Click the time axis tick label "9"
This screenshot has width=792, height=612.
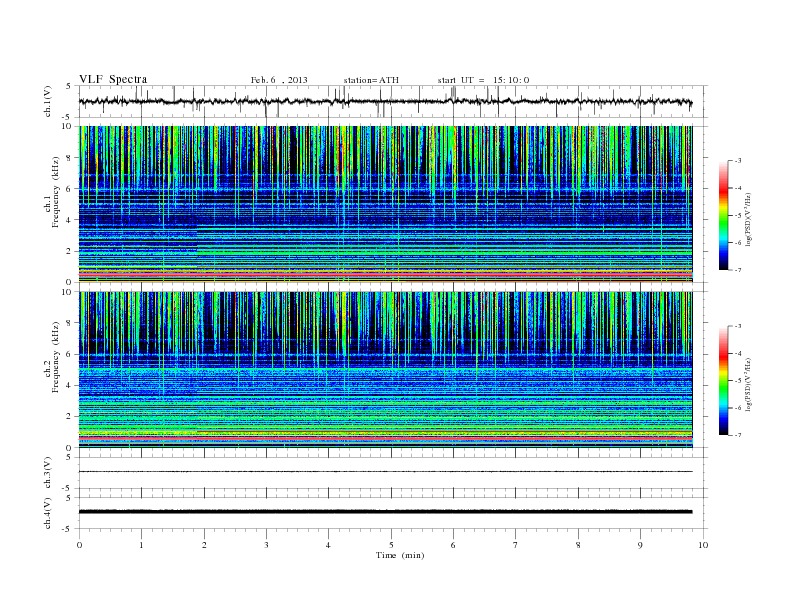[640, 545]
